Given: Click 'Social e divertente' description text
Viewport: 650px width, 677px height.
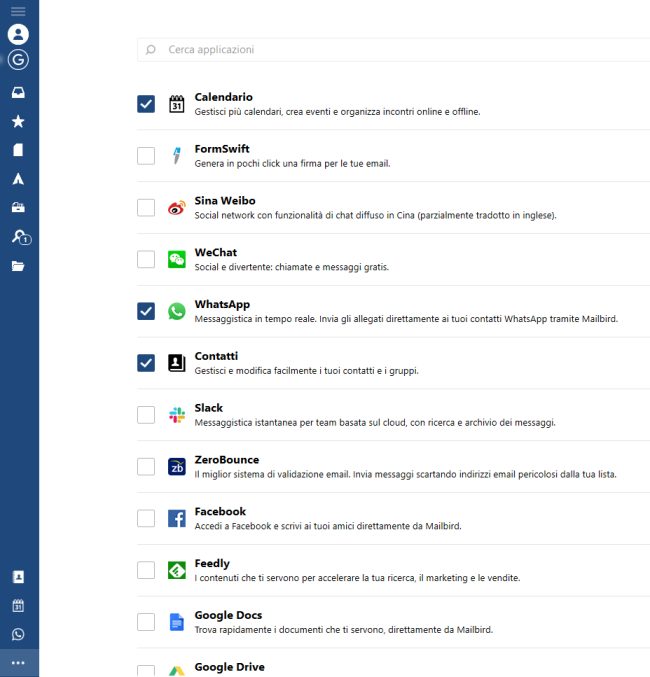Looking at the screenshot, I should (292, 267).
